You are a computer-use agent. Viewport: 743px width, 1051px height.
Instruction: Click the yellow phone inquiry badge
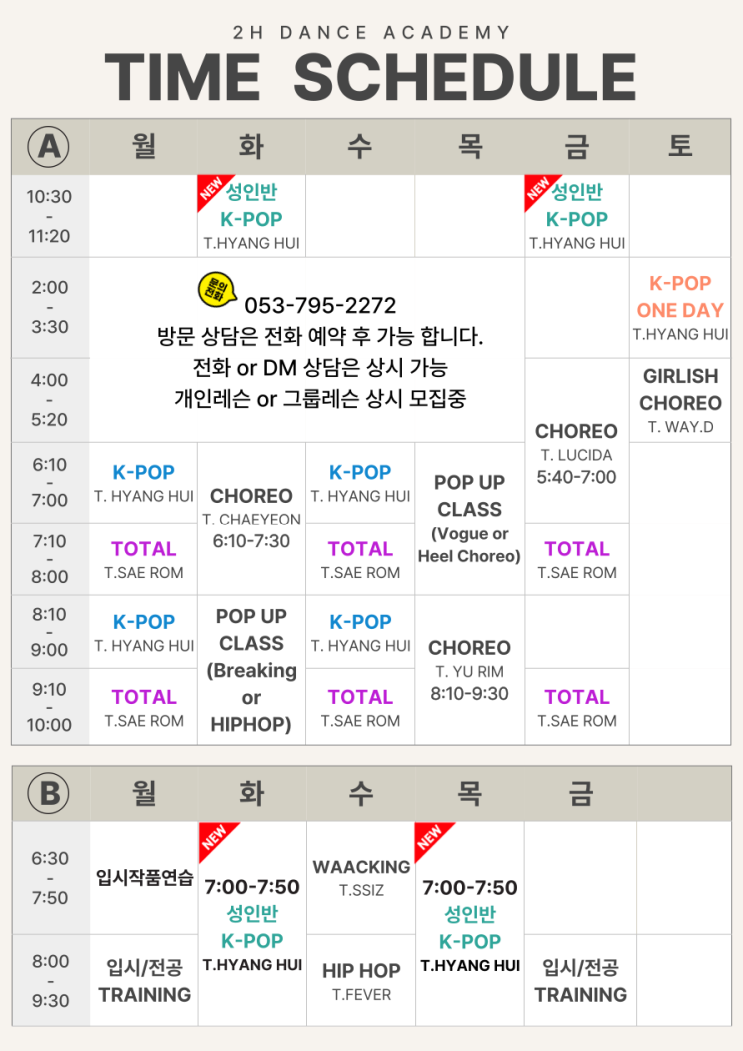click(213, 290)
